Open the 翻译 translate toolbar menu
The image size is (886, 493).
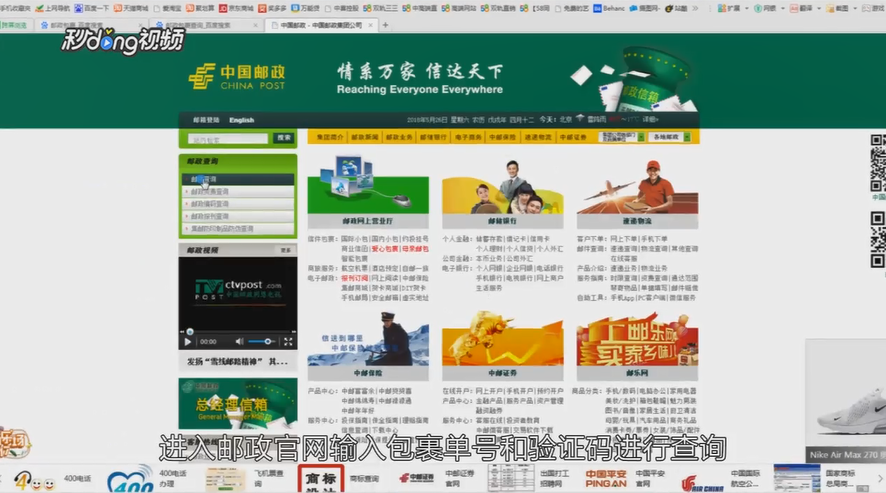(805, 8)
